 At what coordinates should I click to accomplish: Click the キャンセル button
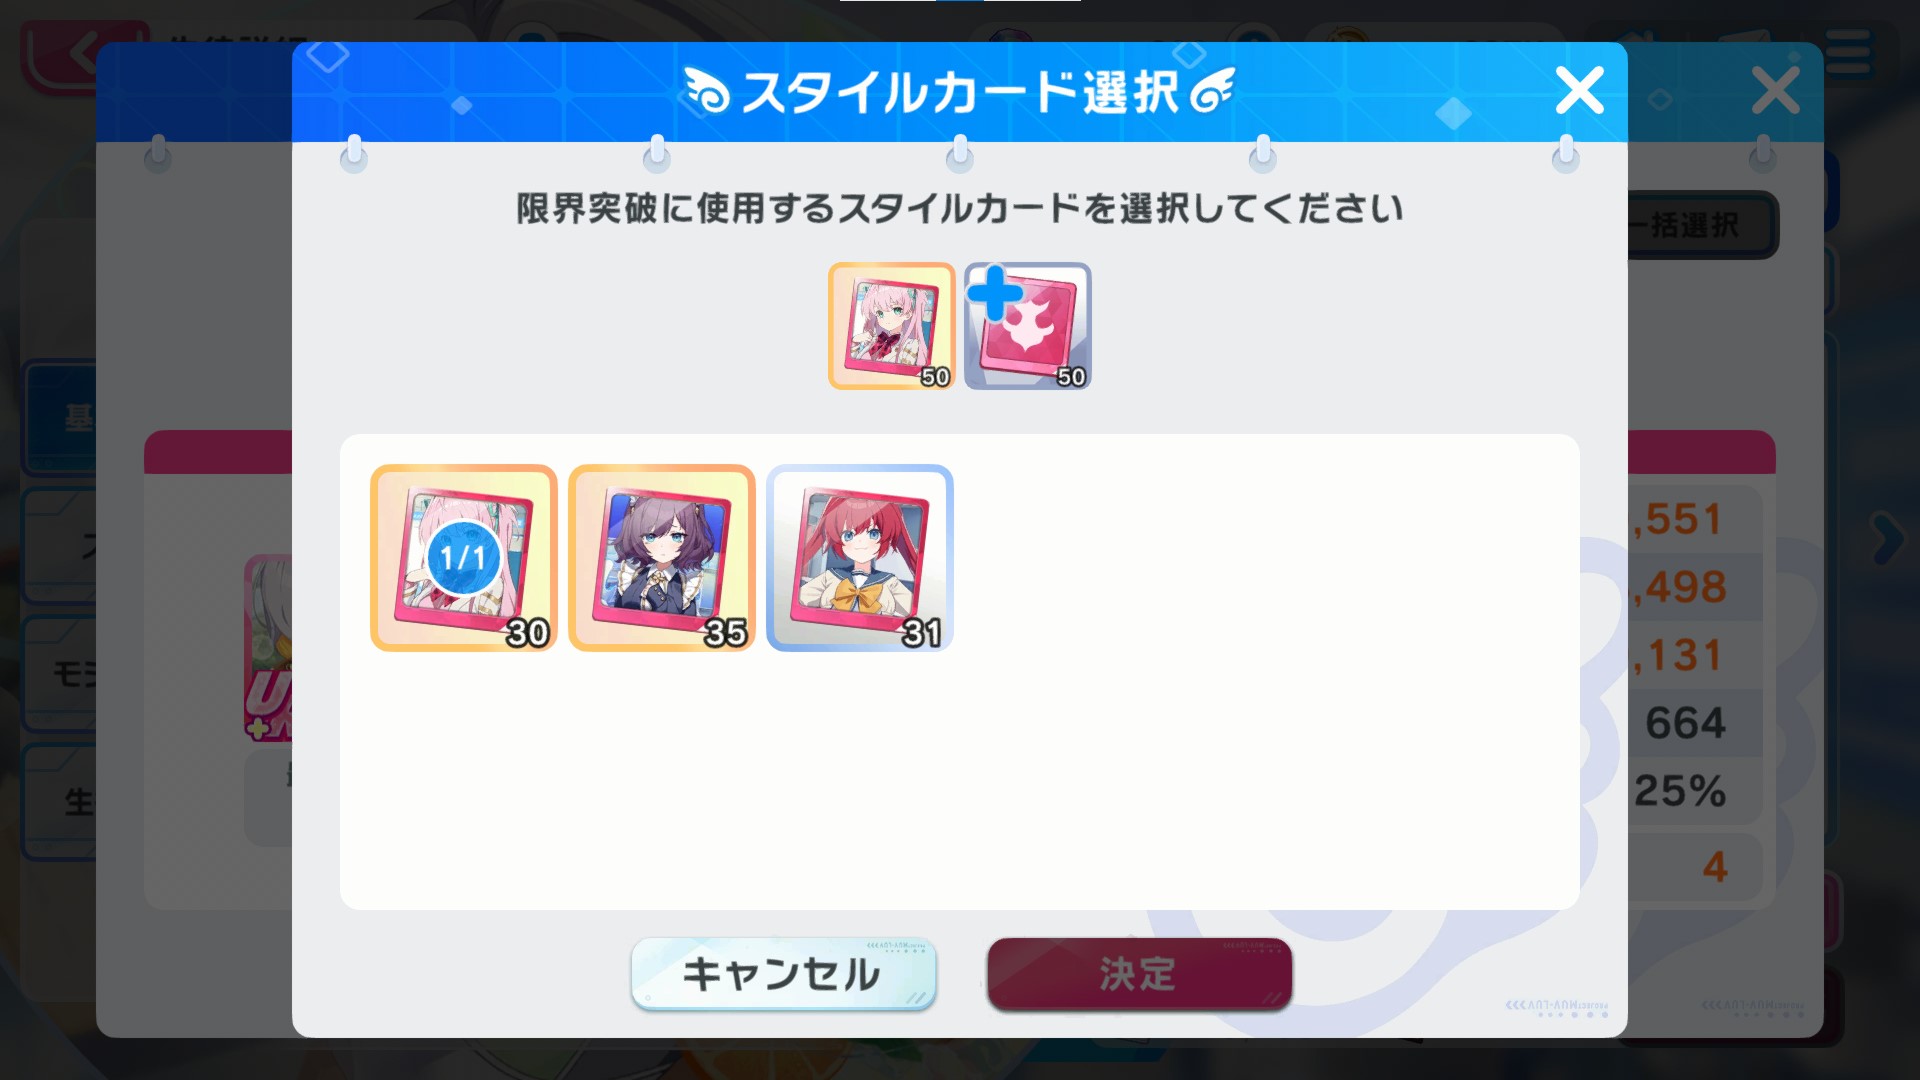(x=784, y=973)
